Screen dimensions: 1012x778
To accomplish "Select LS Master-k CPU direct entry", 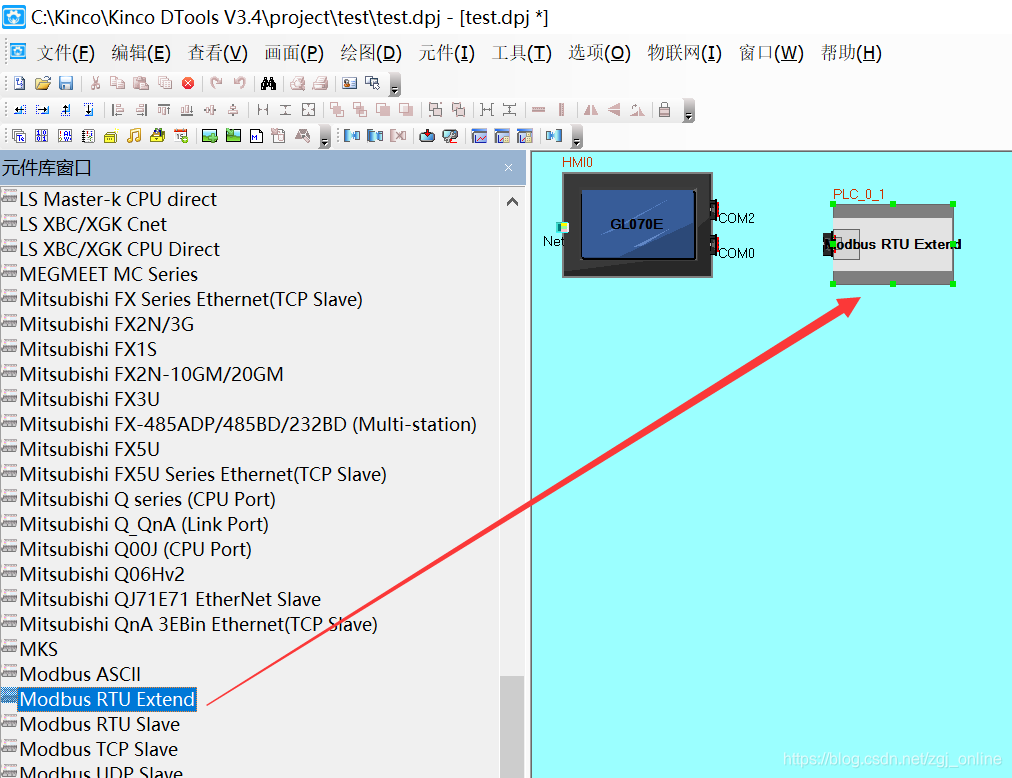I will point(118,200).
